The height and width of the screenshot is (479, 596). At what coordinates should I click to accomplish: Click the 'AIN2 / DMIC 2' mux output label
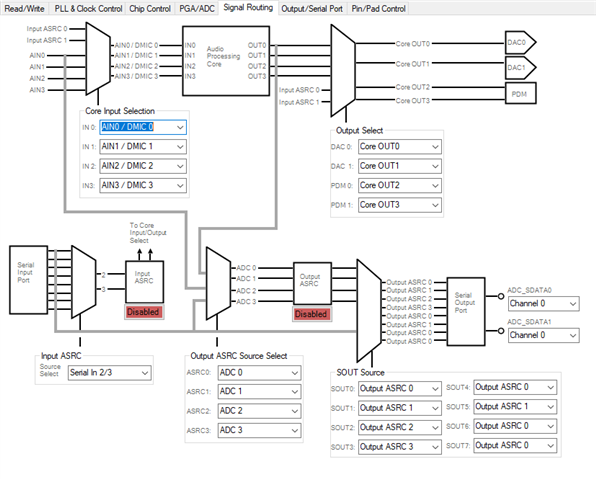(x=136, y=66)
